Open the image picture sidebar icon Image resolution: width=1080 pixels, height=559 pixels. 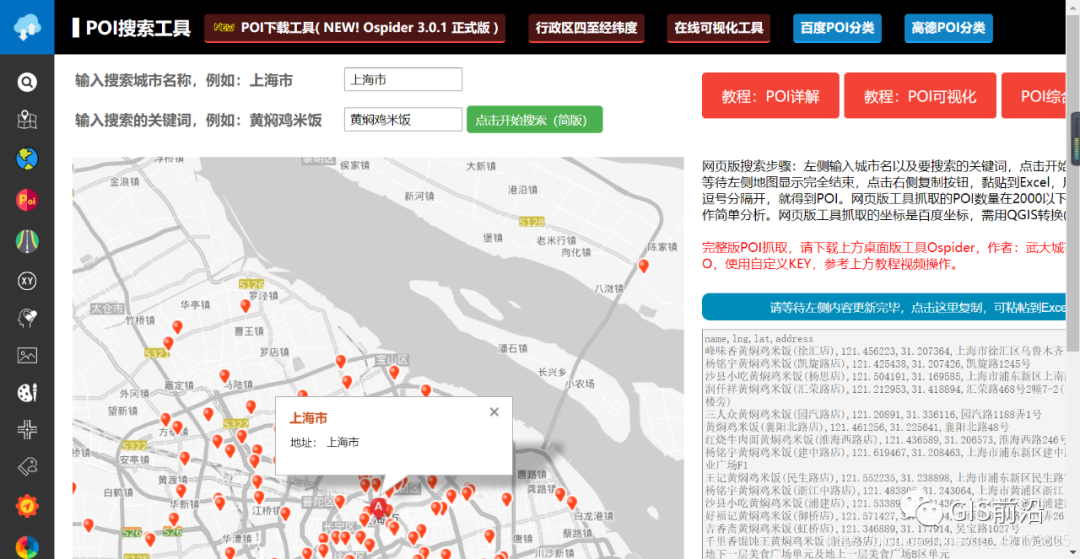pos(27,355)
